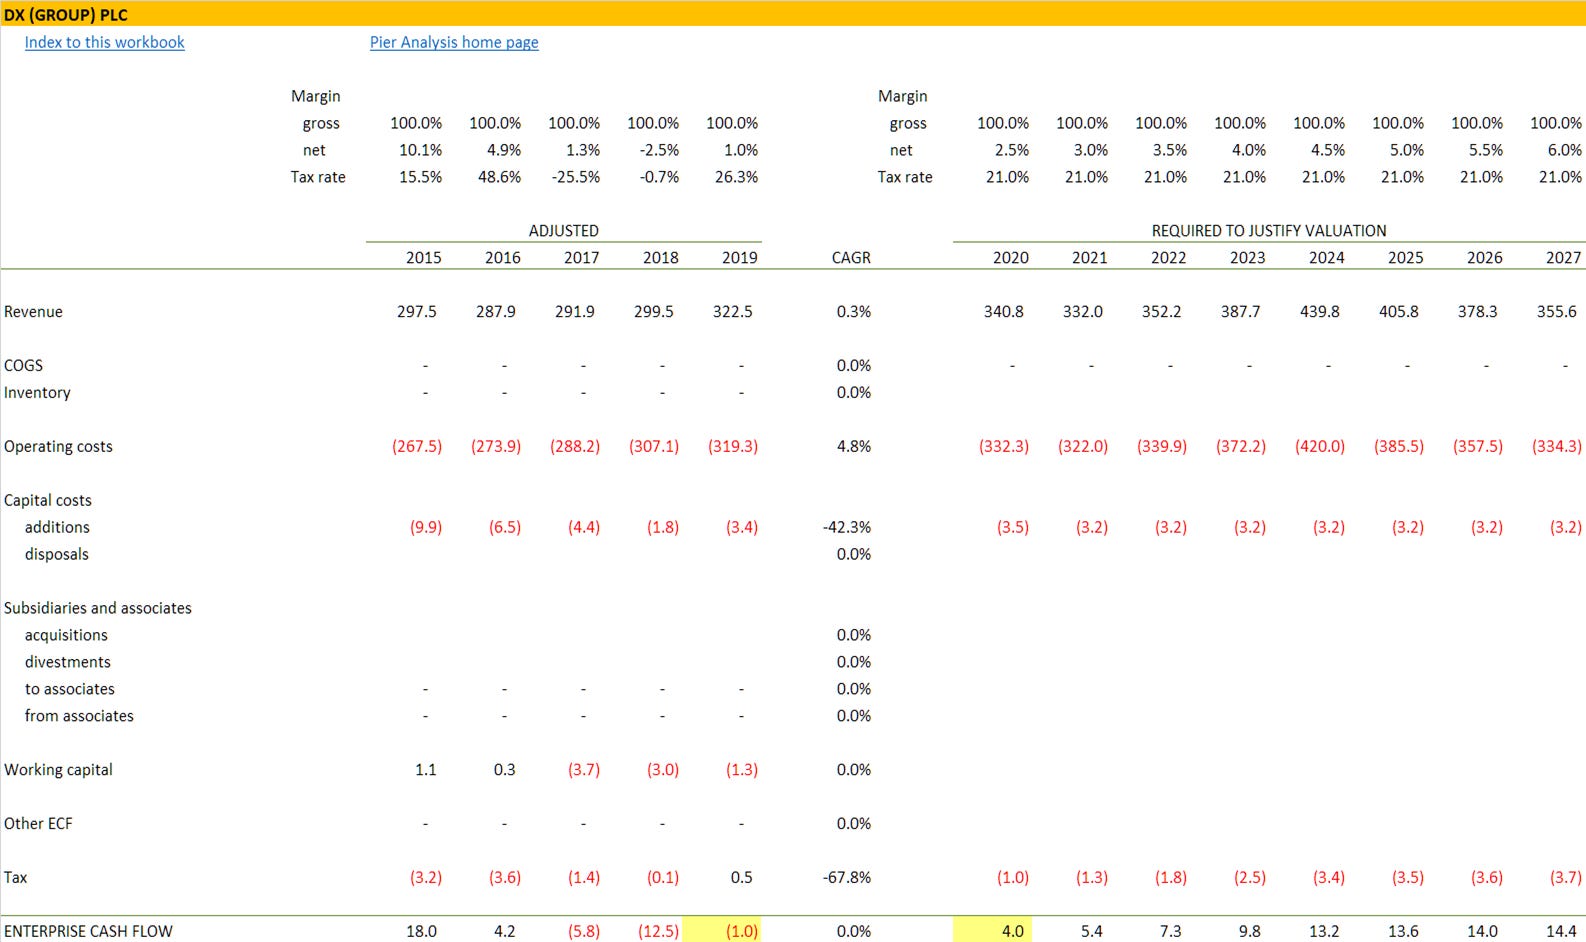Select the 2020 net margin 2.5%

tap(1011, 150)
